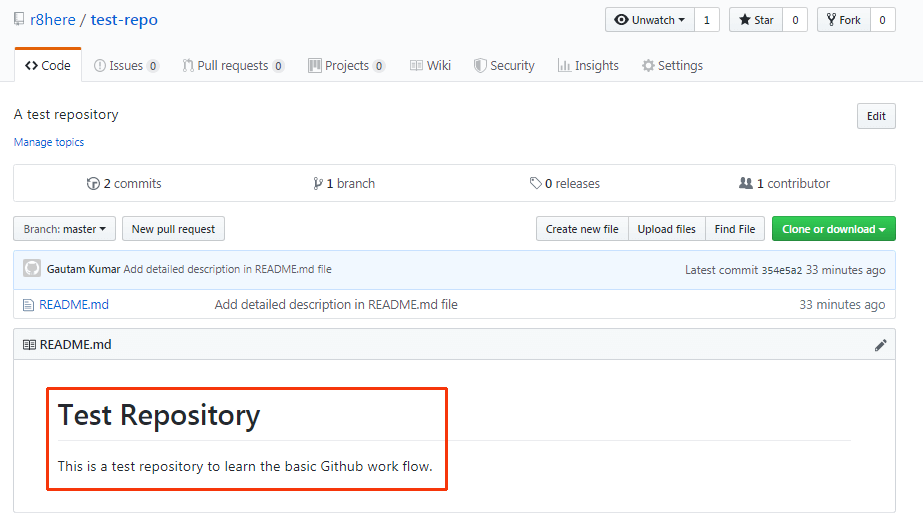This screenshot has height=523, width=923.
Task: Switch to the Code tab
Action: [48, 65]
